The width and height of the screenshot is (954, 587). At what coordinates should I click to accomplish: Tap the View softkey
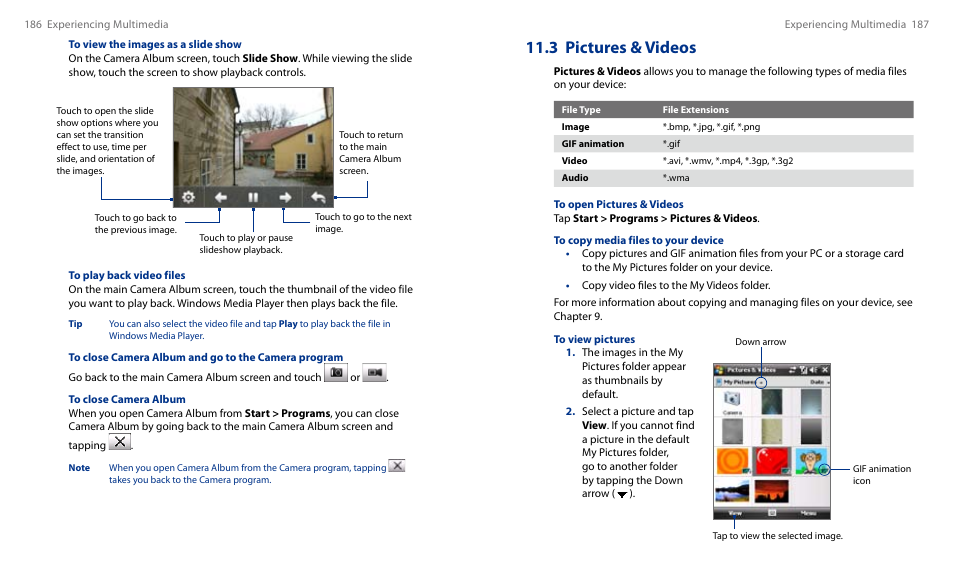(x=735, y=513)
